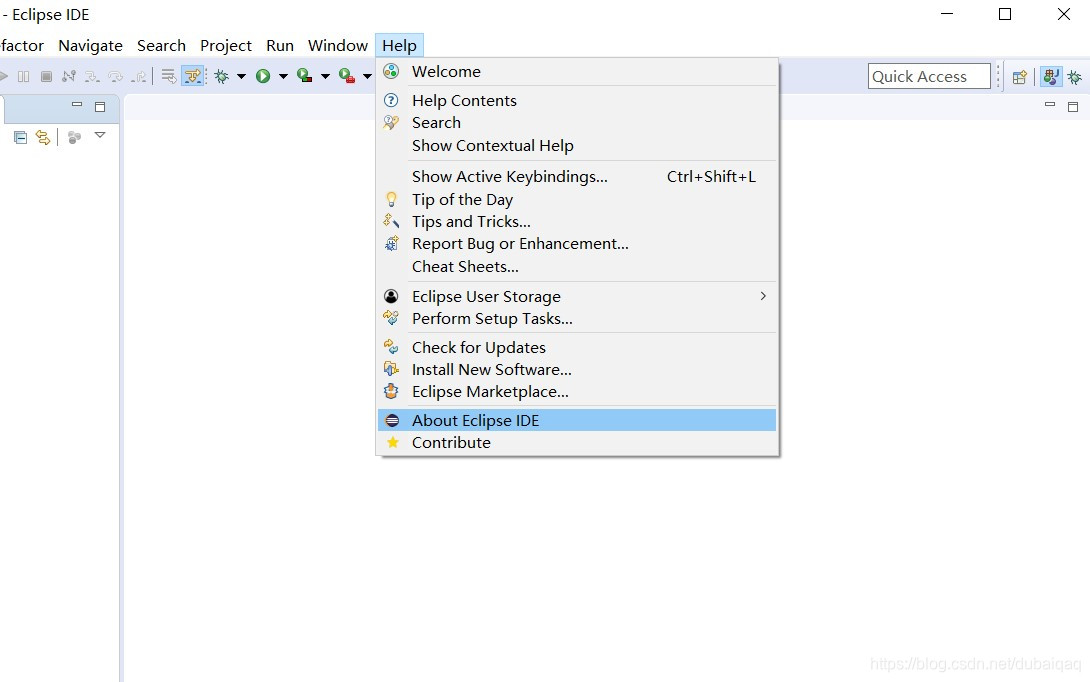Open the Navigate menu
The image size is (1090, 682).
90,45
